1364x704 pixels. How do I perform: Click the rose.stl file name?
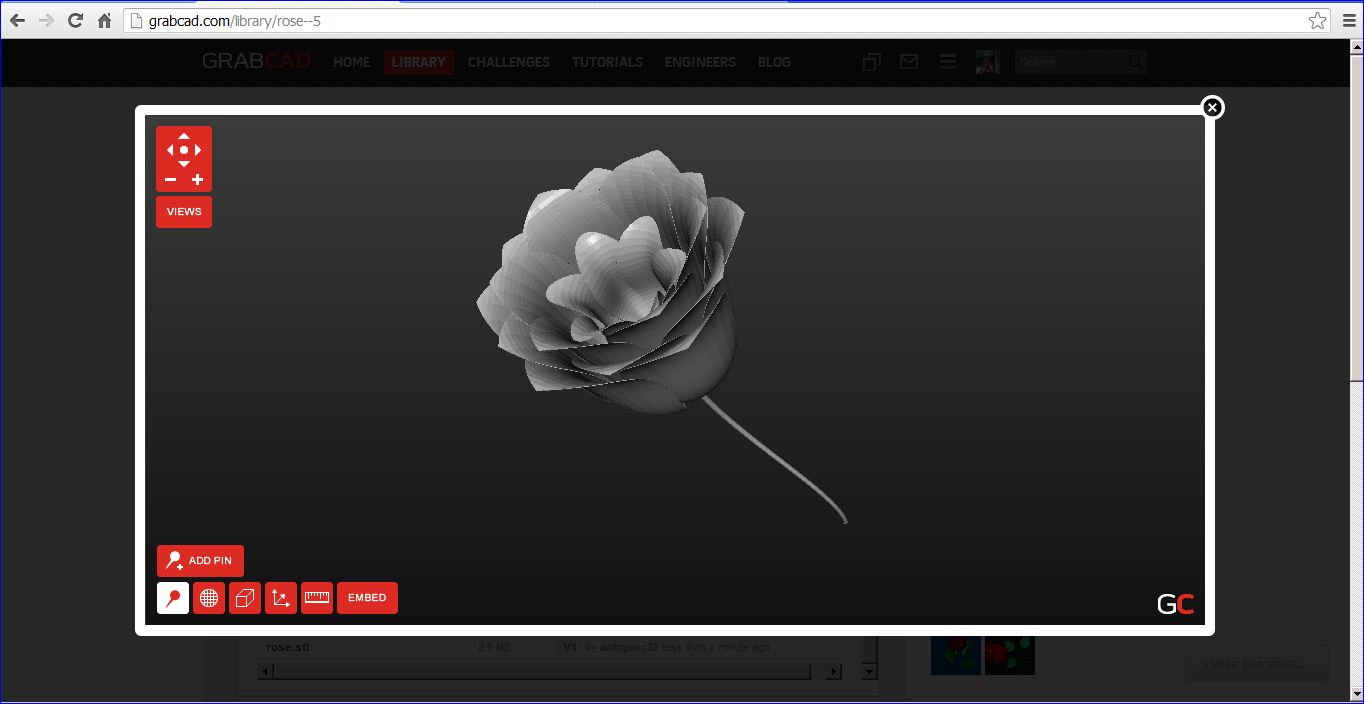(288, 647)
